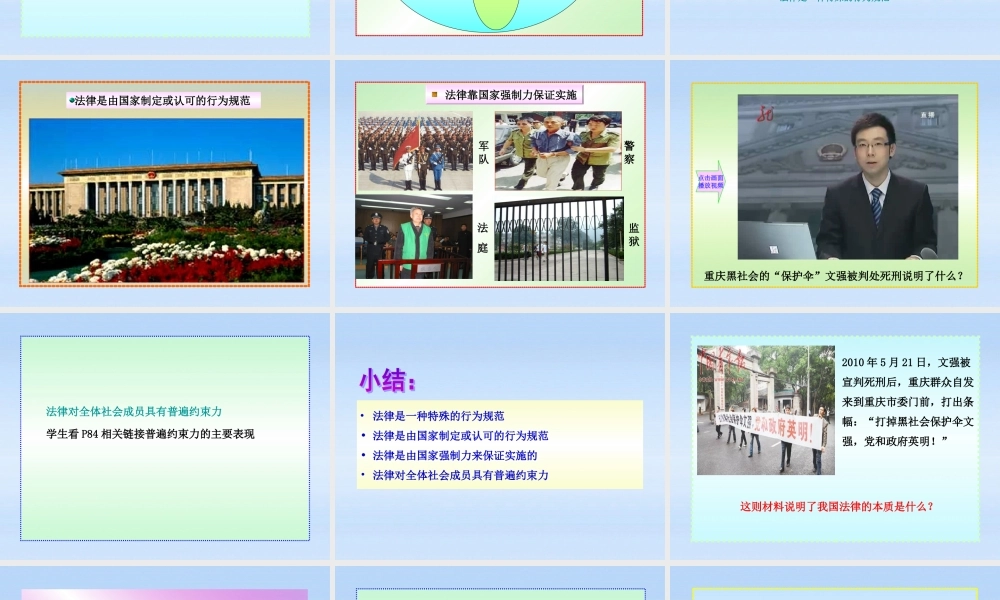Open the 小结 summary slide
The width and height of the screenshot is (1000, 600).
(500, 437)
